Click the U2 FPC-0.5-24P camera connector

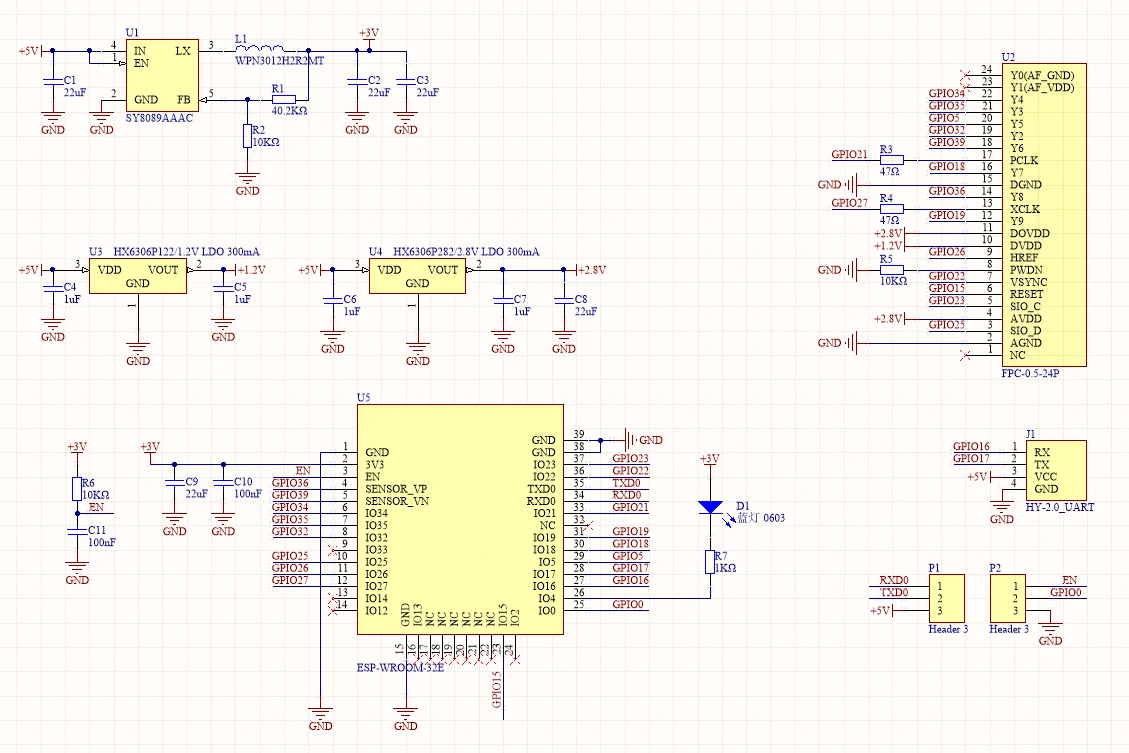(x=1046, y=215)
